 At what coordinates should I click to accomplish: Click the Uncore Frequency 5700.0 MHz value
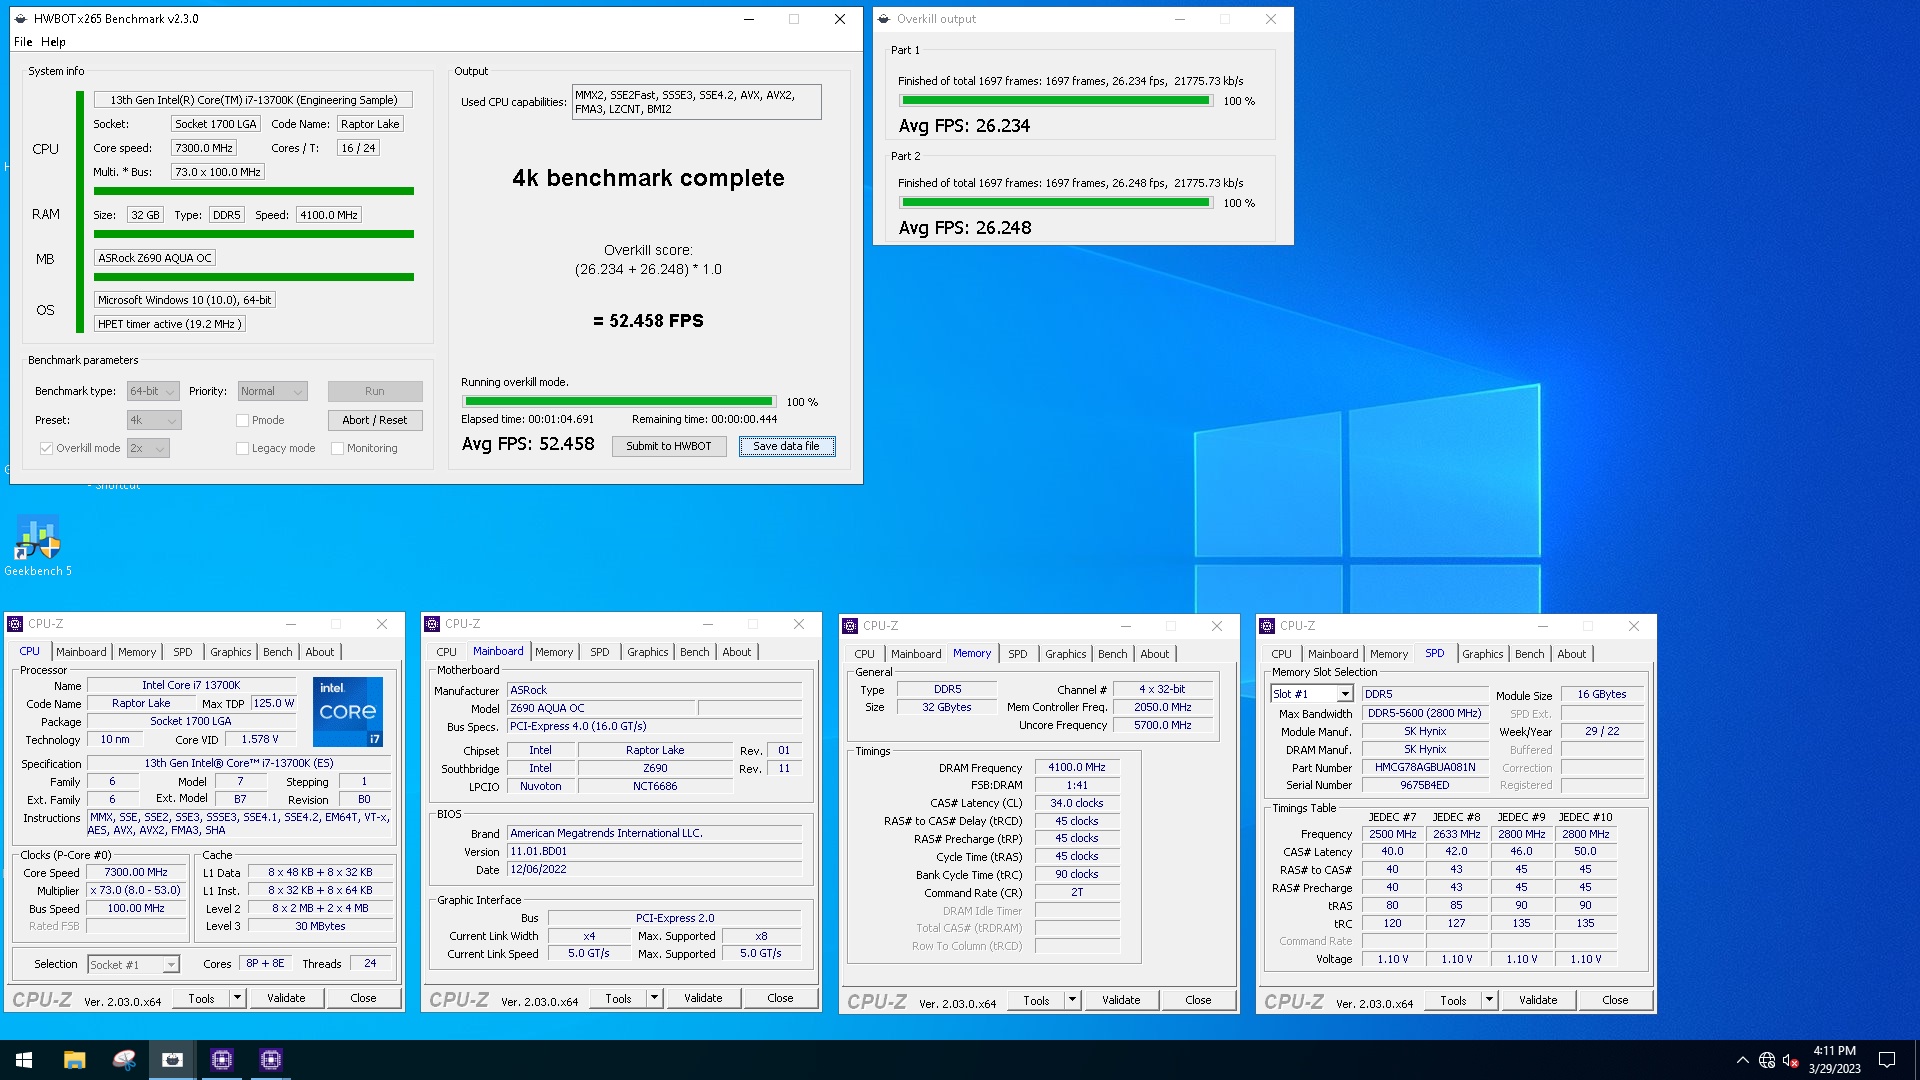tap(1162, 726)
